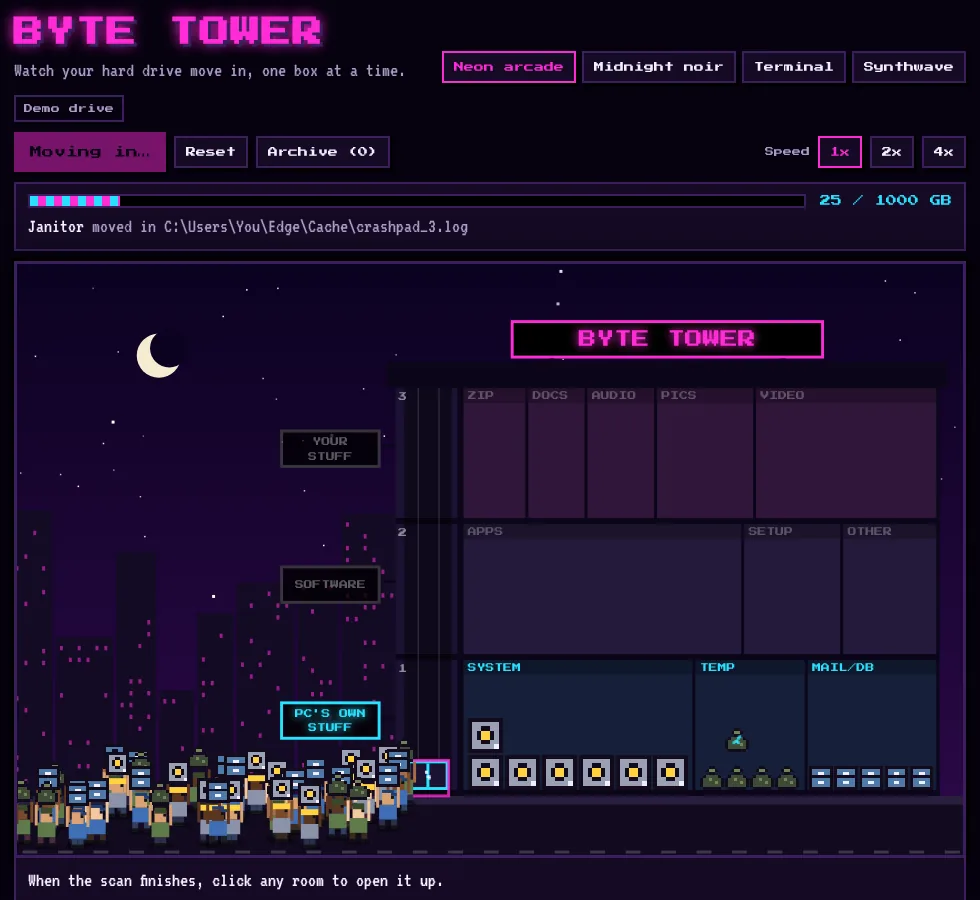Click the rightmost blue cabinet box in MAIL/DB
980x900 pixels.
click(921, 778)
